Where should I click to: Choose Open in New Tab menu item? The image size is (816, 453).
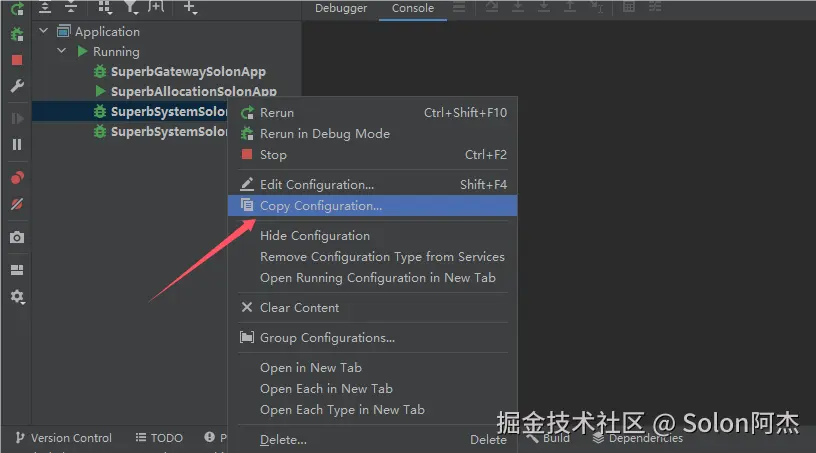tap(373, 368)
